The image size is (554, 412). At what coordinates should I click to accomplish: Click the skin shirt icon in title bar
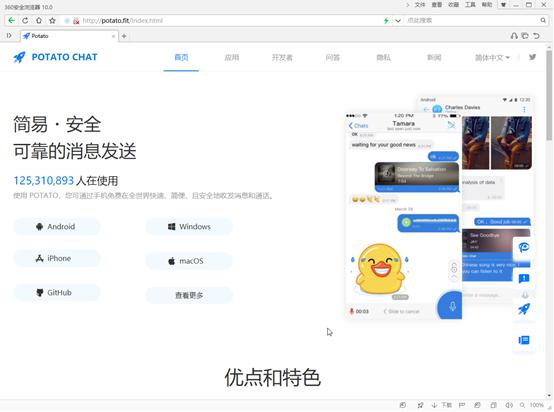pos(503,5)
